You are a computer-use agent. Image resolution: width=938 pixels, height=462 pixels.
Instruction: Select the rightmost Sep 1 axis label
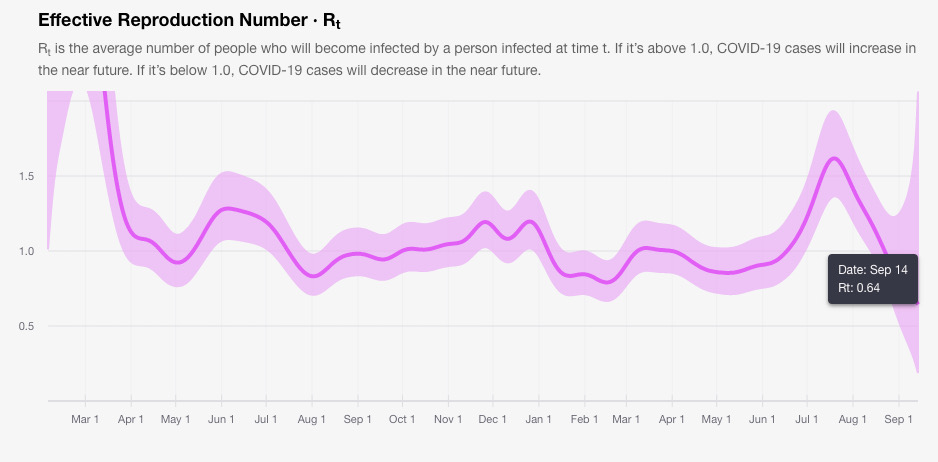898,419
